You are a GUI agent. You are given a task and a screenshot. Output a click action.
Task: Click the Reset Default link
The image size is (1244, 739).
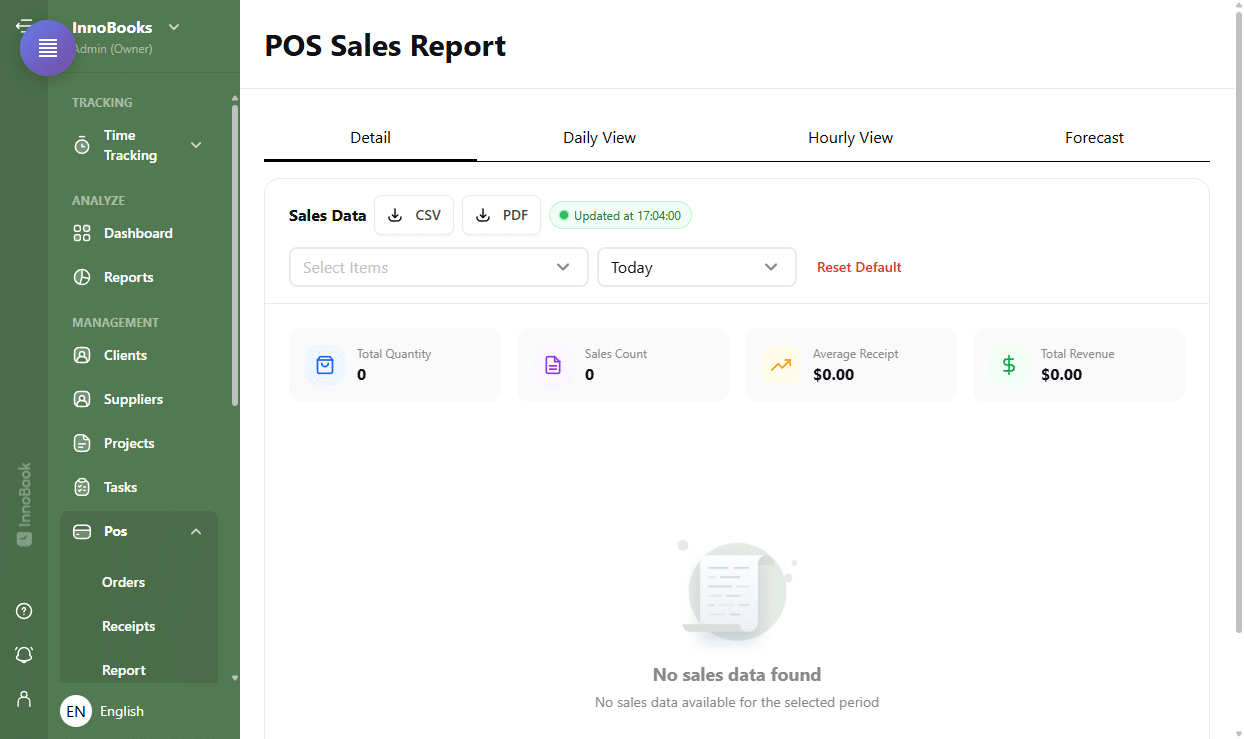859,267
